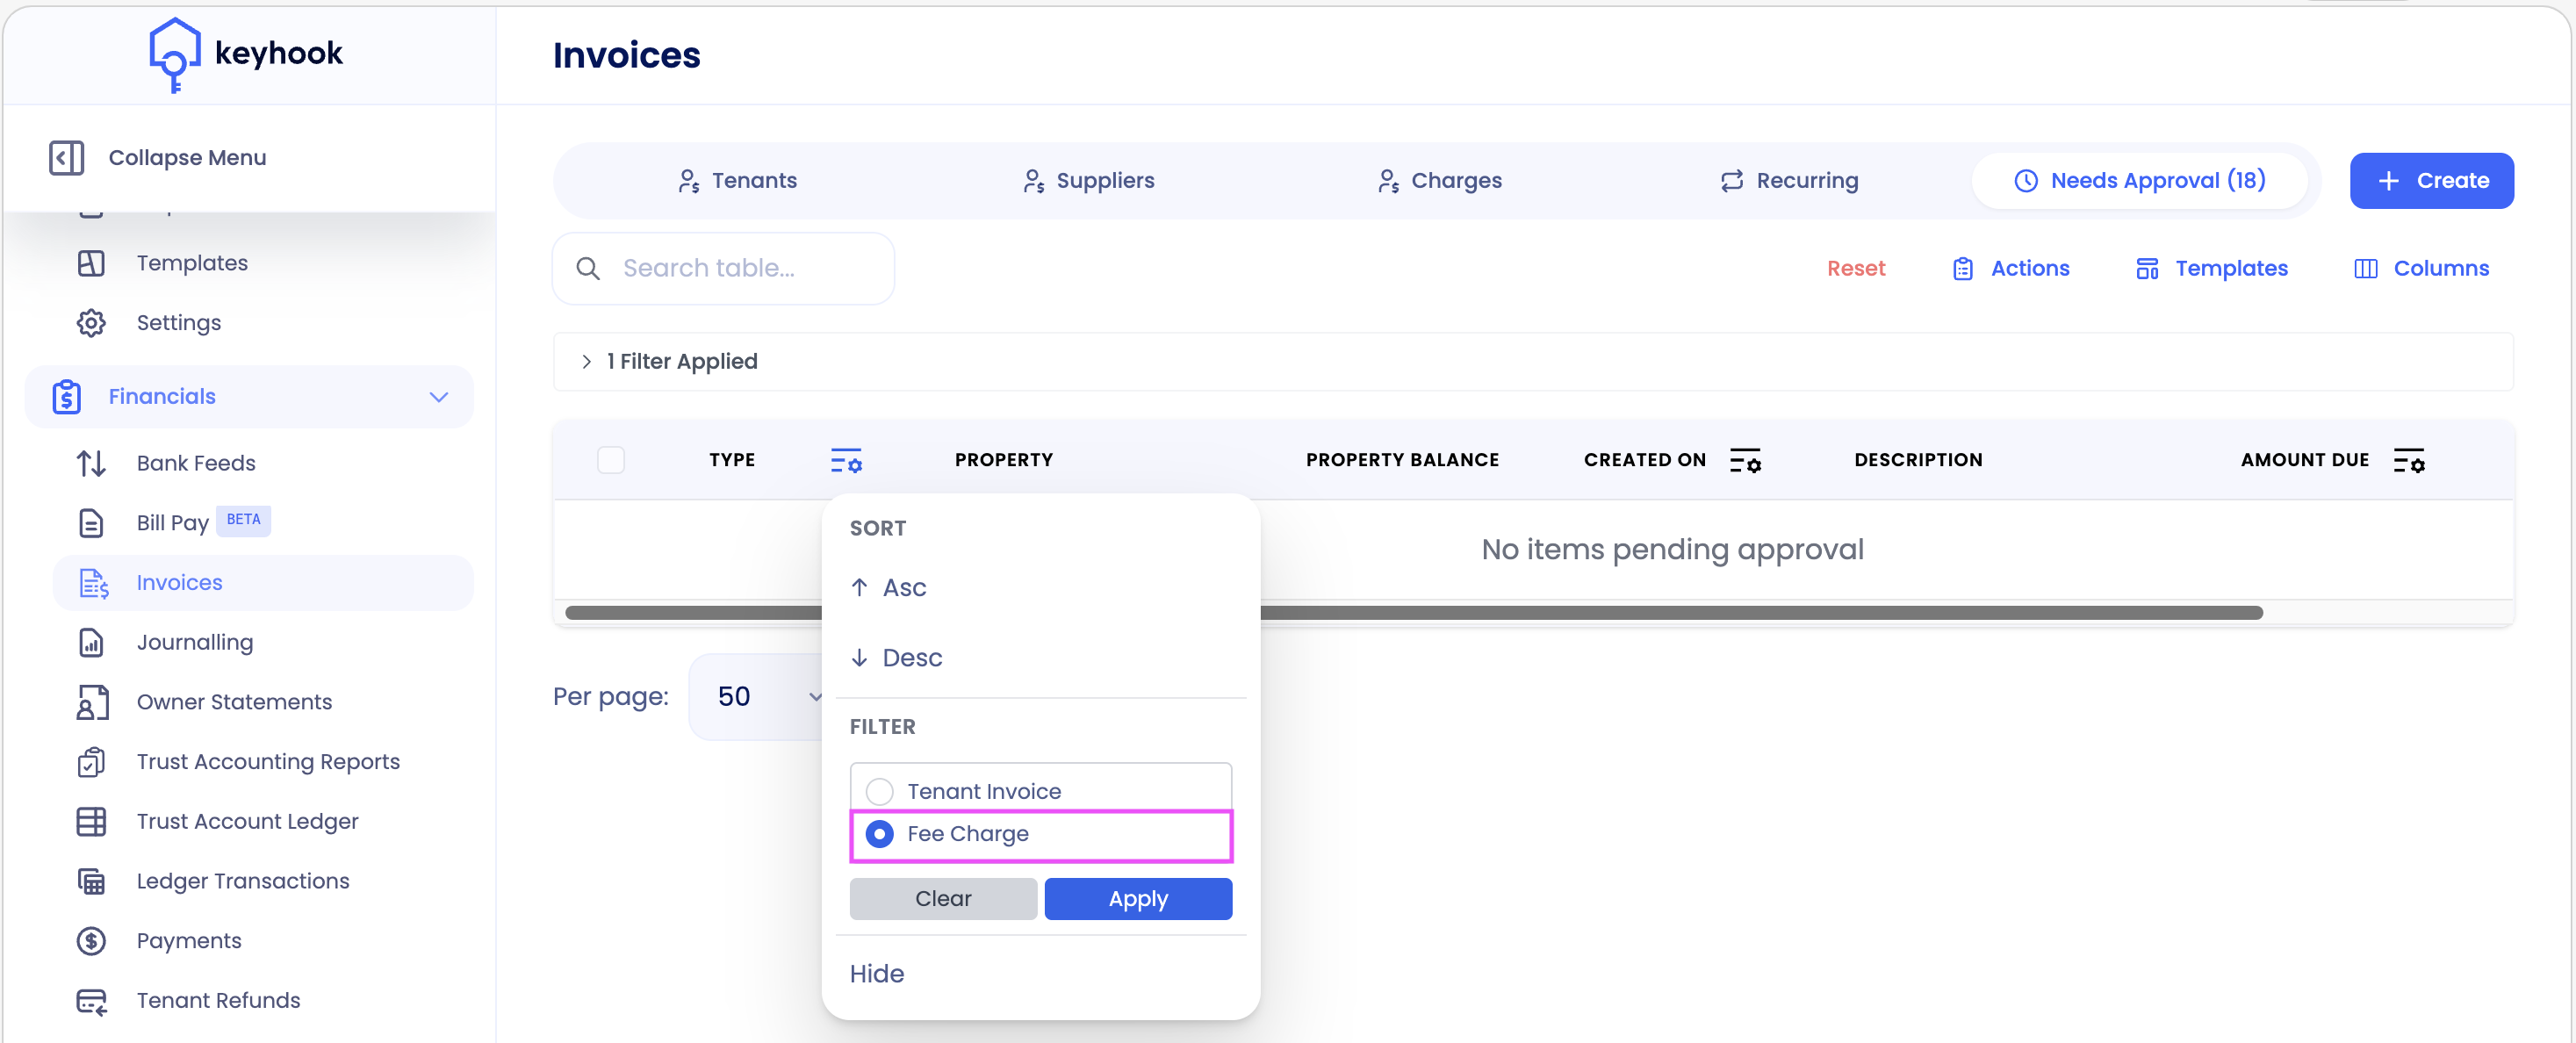Click the BETA badge beside Bill Pay
This screenshot has height=1043, width=2576.
(x=243, y=520)
